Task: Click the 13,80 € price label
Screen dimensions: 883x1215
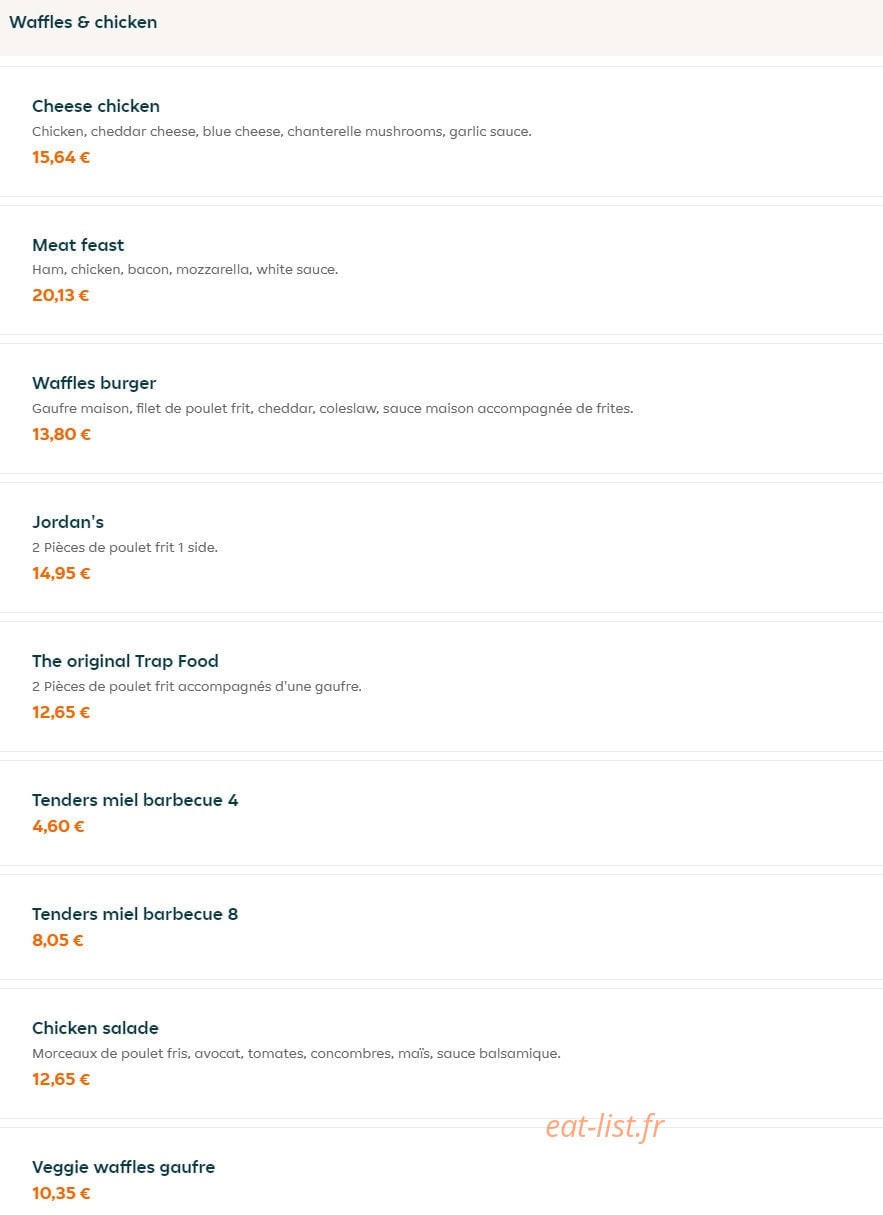Action: point(61,434)
